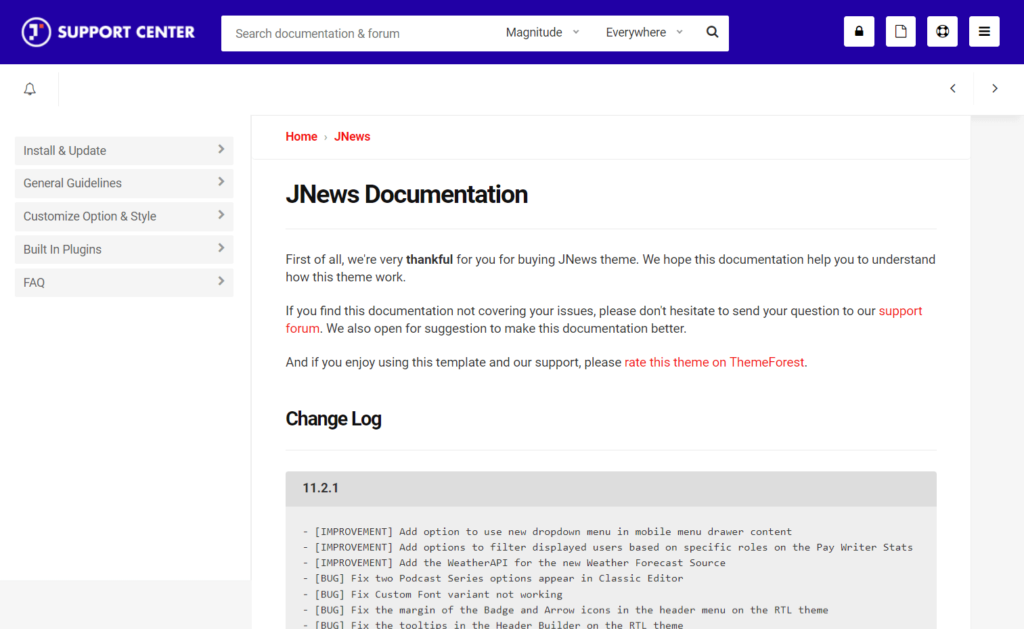The width and height of the screenshot is (1024, 629).
Task: Click the right navigation chevron arrow
Action: coord(995,88)
